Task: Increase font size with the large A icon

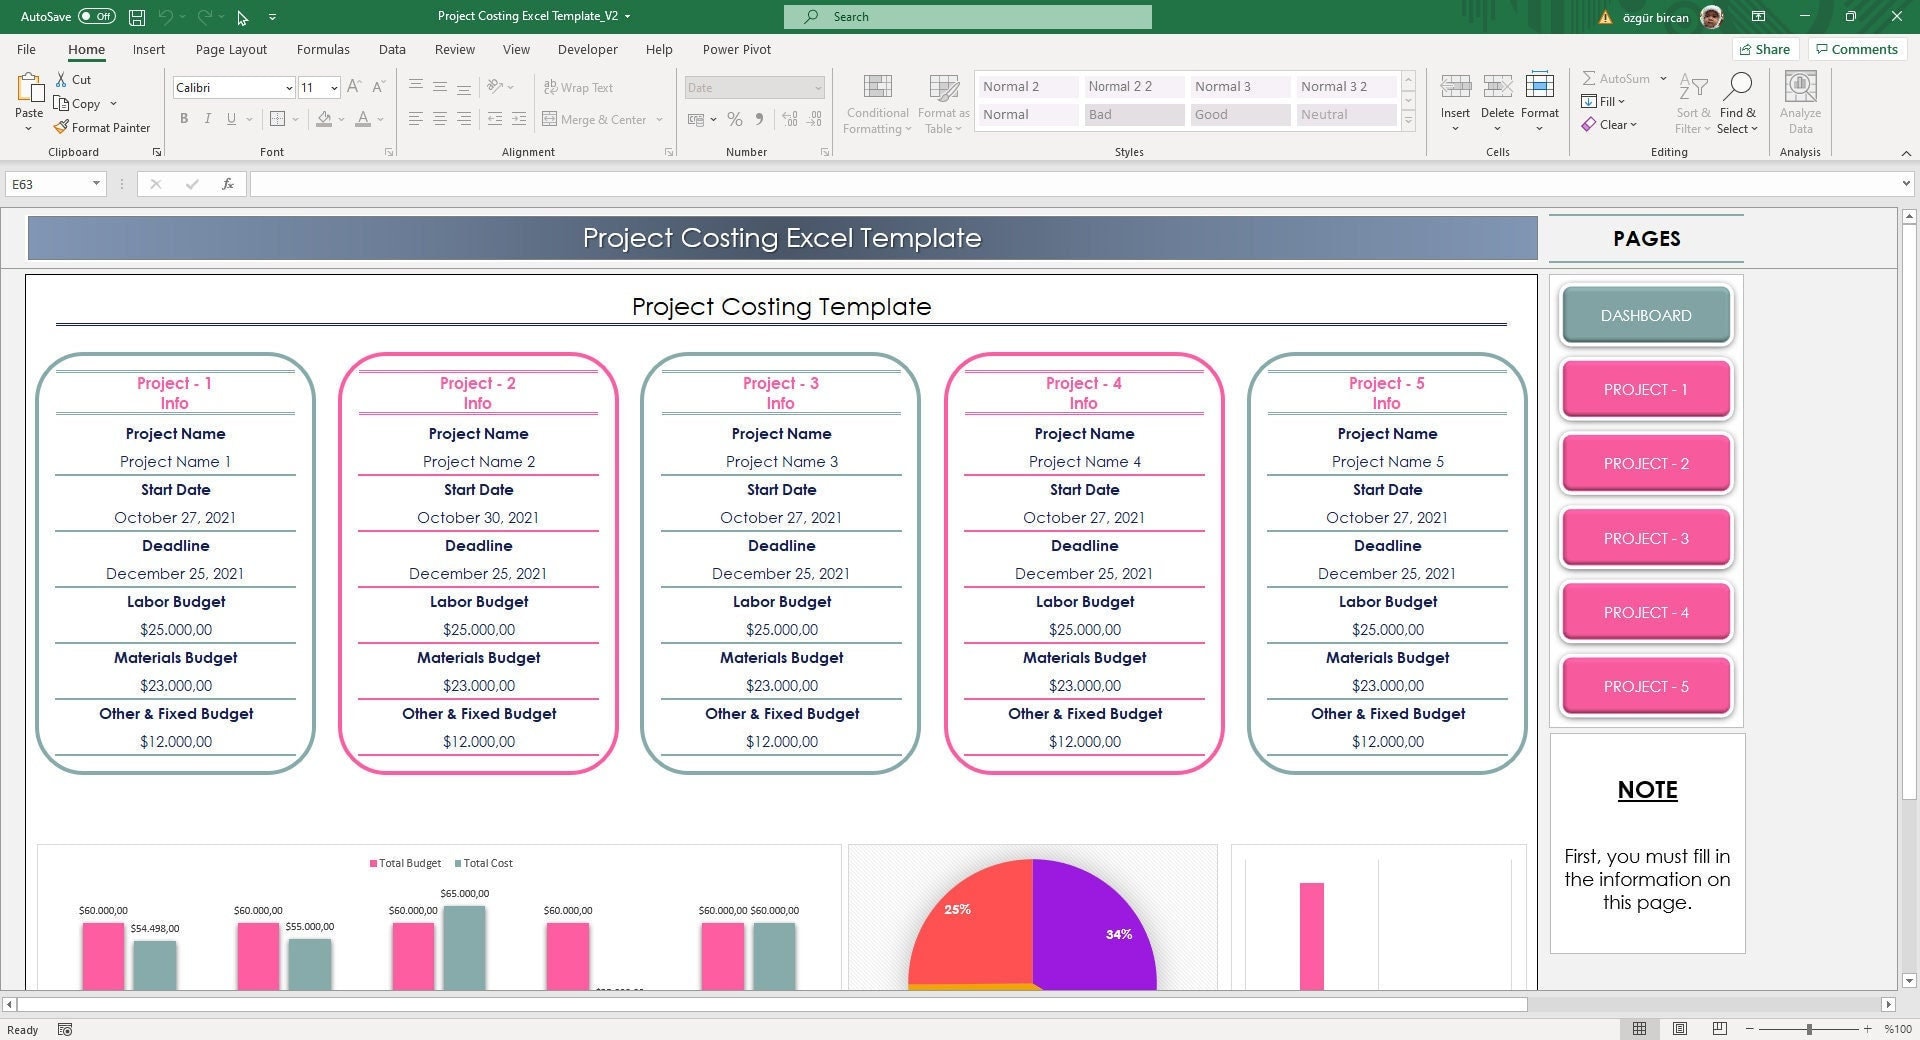Action: [x=354, y=87]
